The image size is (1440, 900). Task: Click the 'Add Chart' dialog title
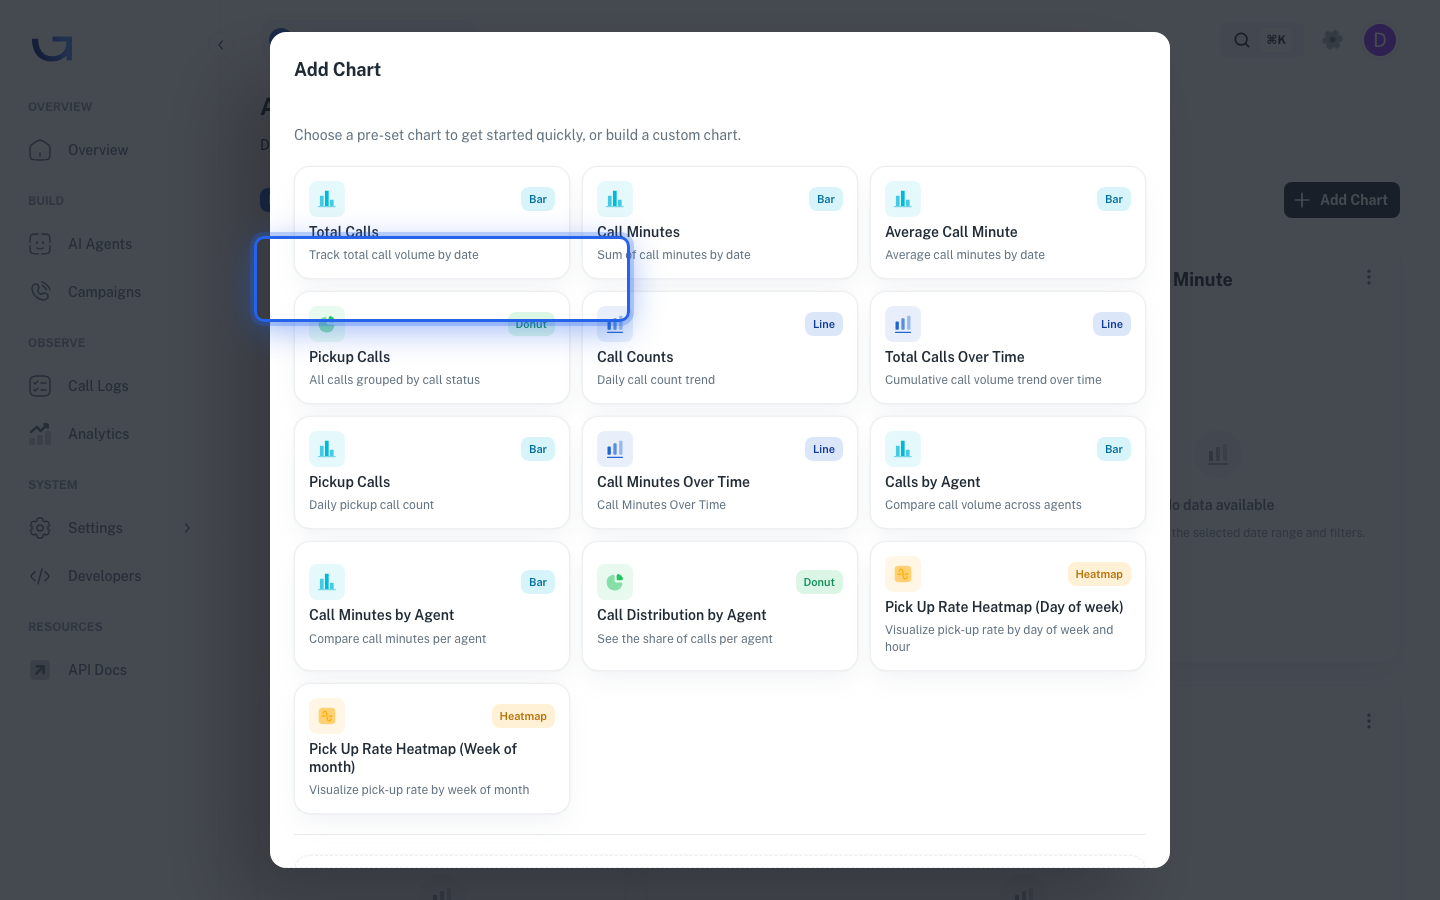click(338, 69)
